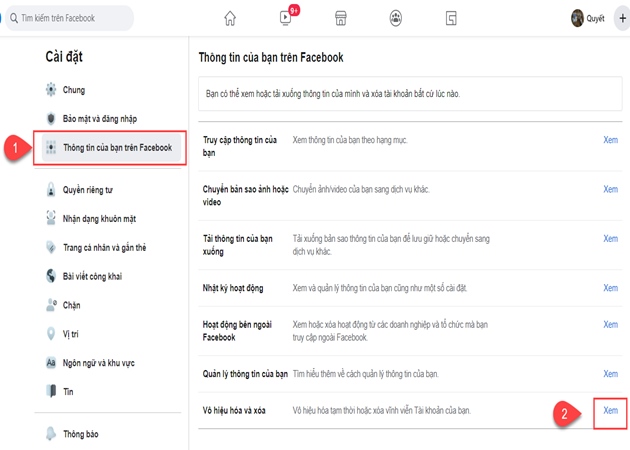The width and height of the screenshot is (630, 450).
Task: Click the Chặn blocked-user icon
Action: coord(51,305)
